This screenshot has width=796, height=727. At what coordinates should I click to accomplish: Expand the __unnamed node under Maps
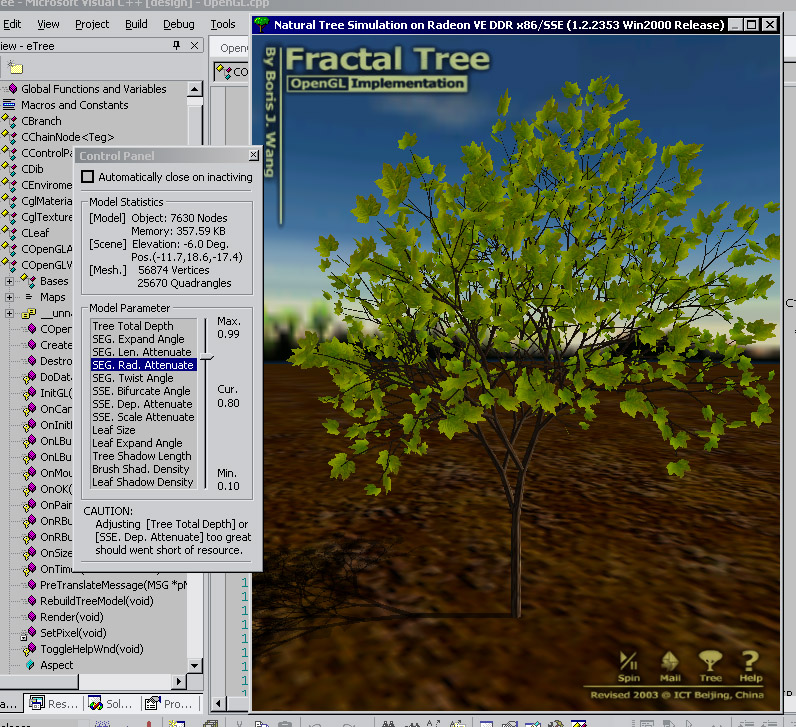(x=10, y=313)
